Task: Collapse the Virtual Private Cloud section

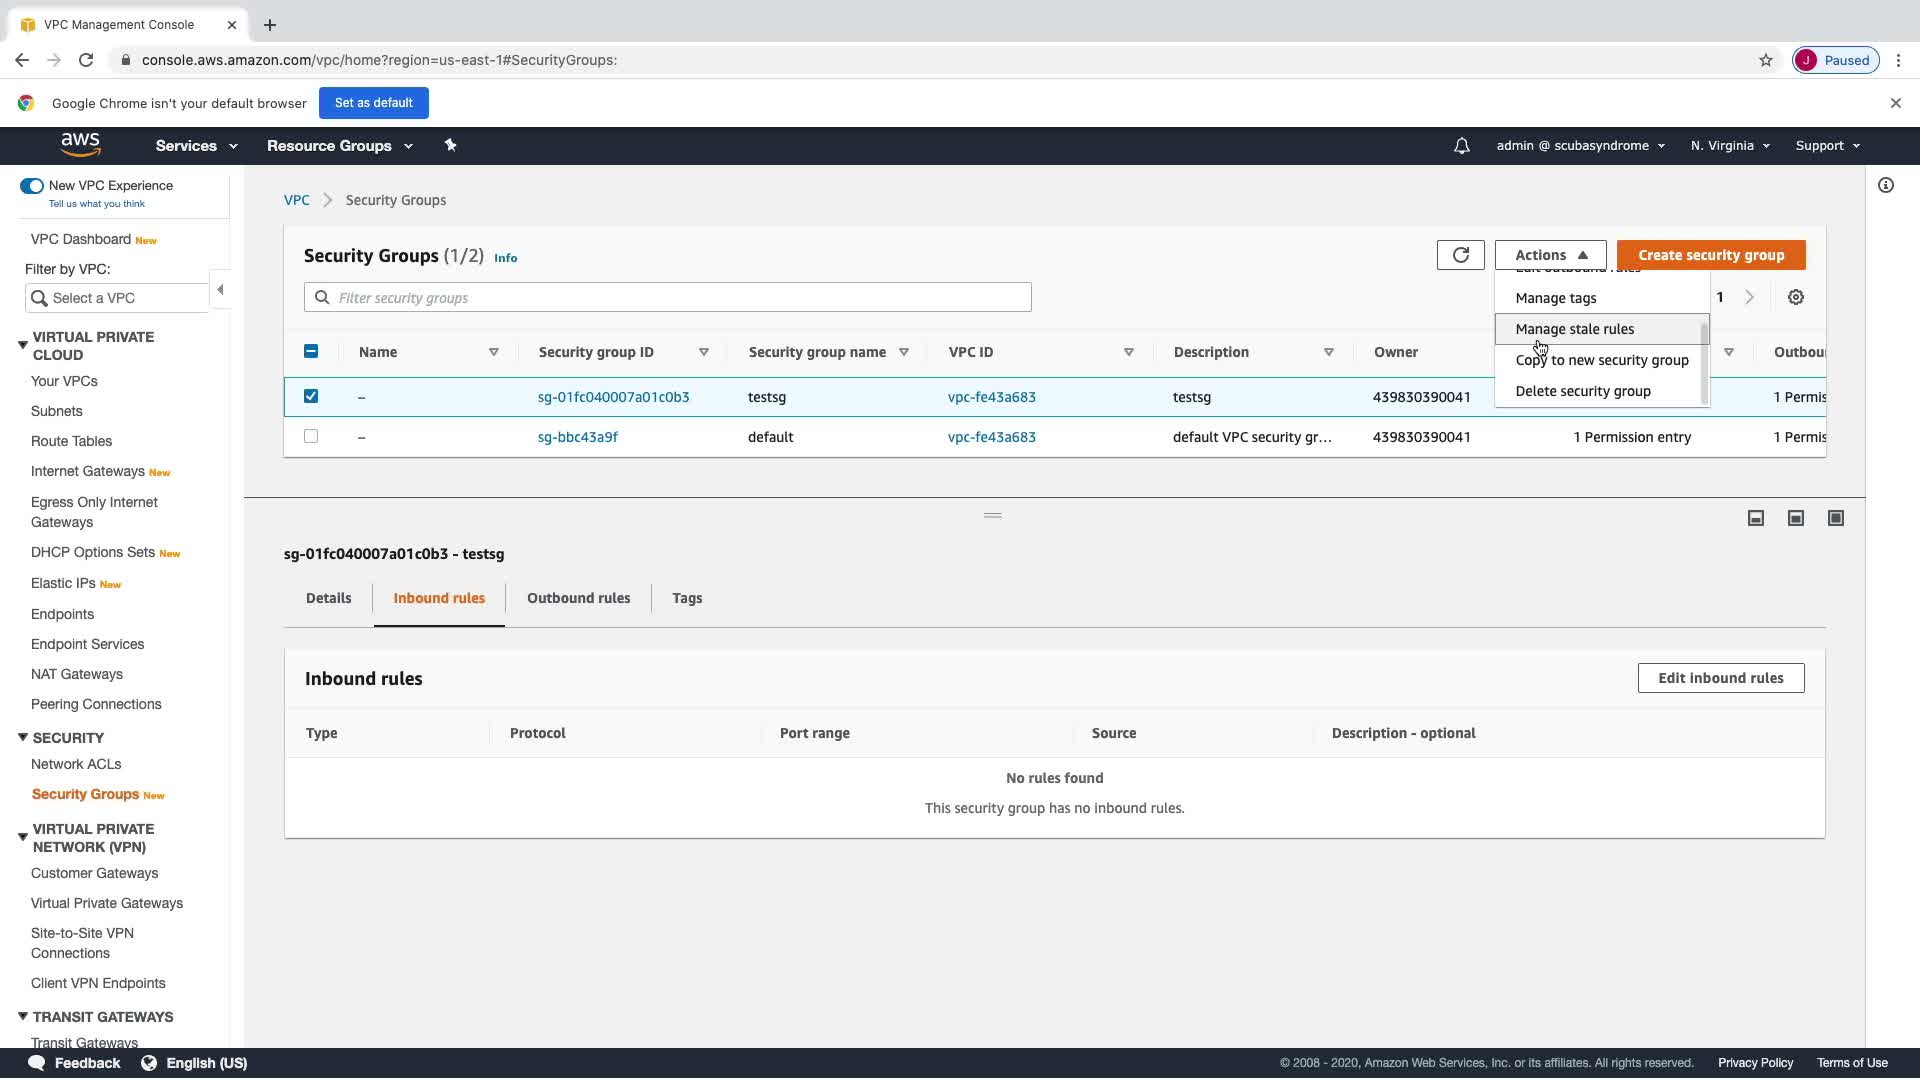Action: (23, 345)
